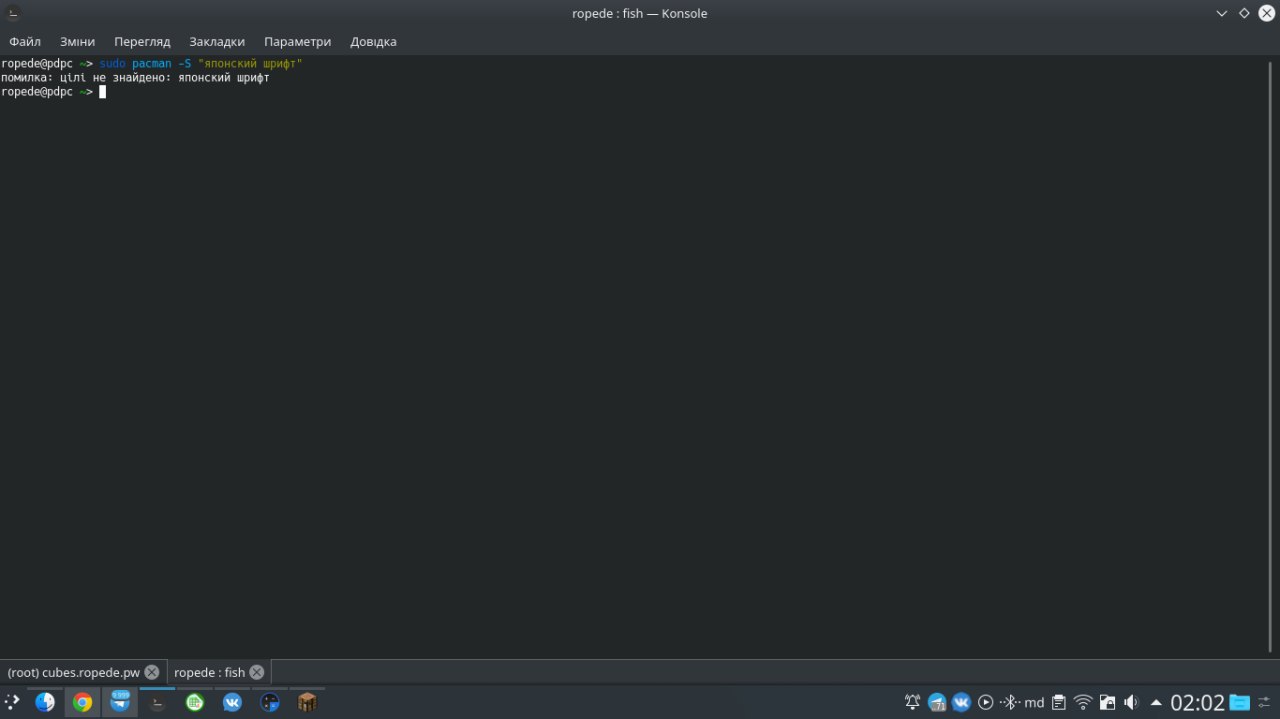Open the panel settings sliders icon
This screenshot has width=1280, height=719.
pos(1266,702)
